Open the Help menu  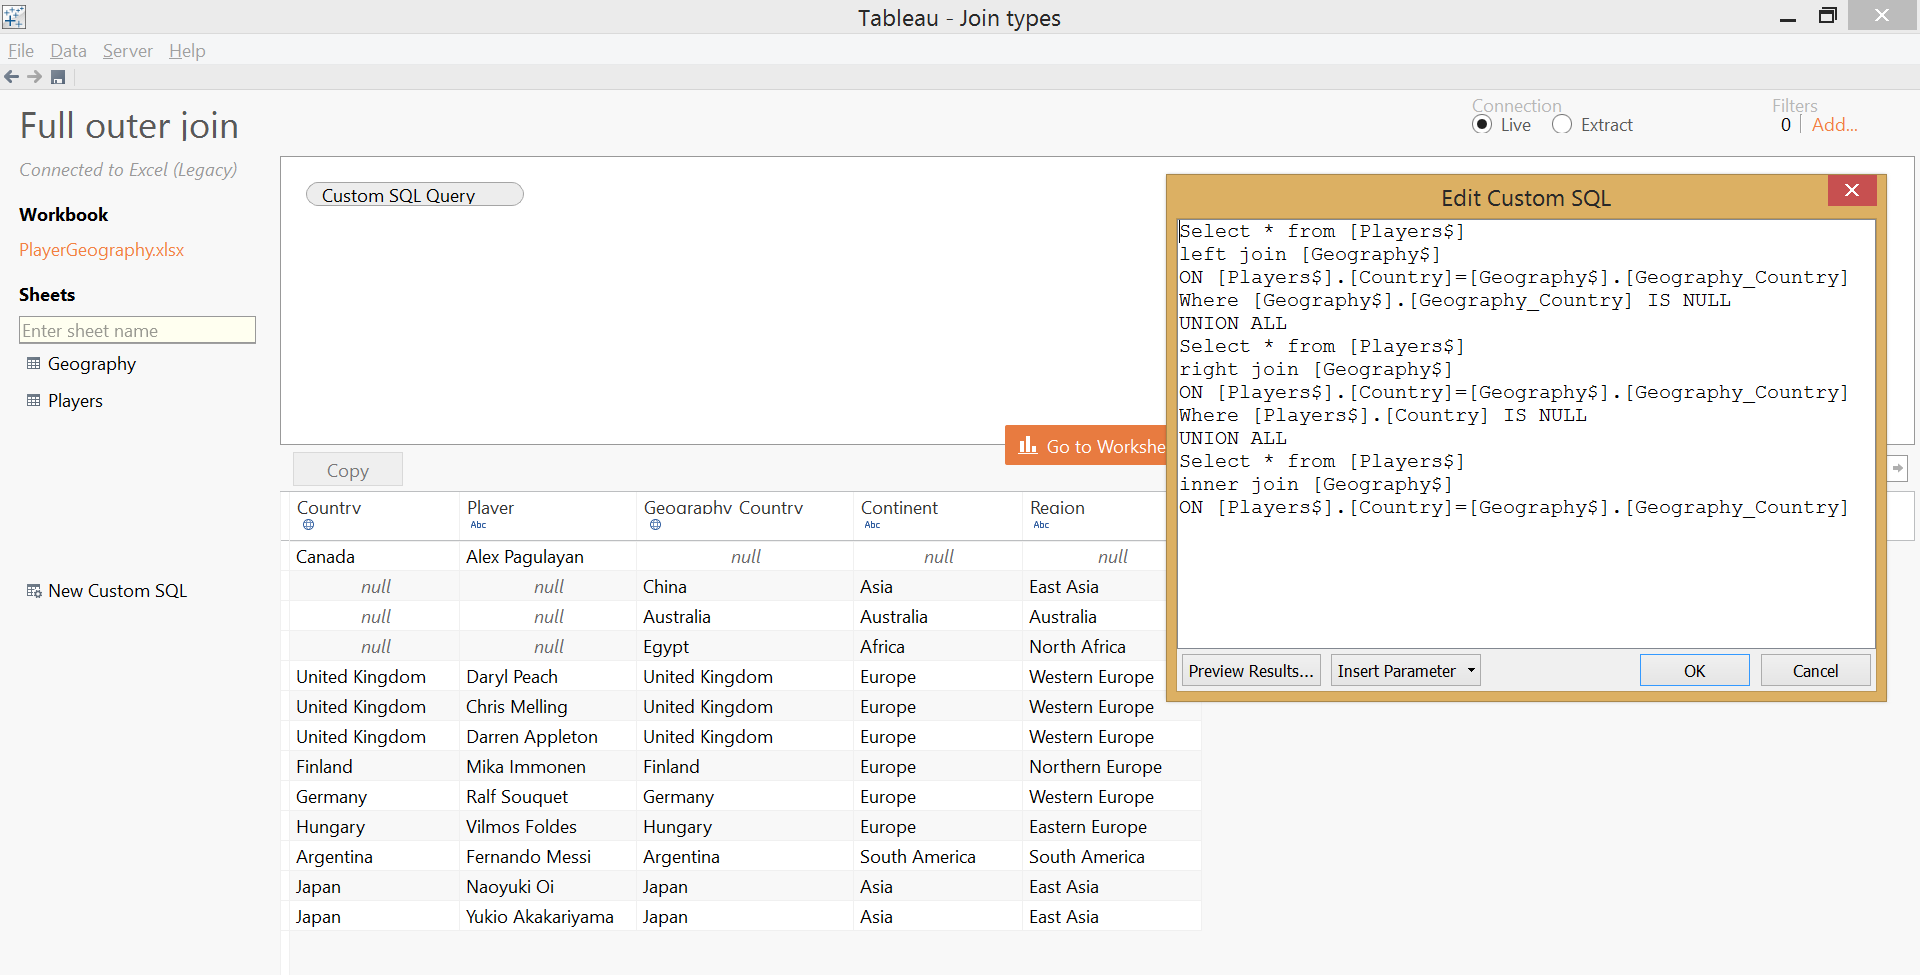coord(187,51)
